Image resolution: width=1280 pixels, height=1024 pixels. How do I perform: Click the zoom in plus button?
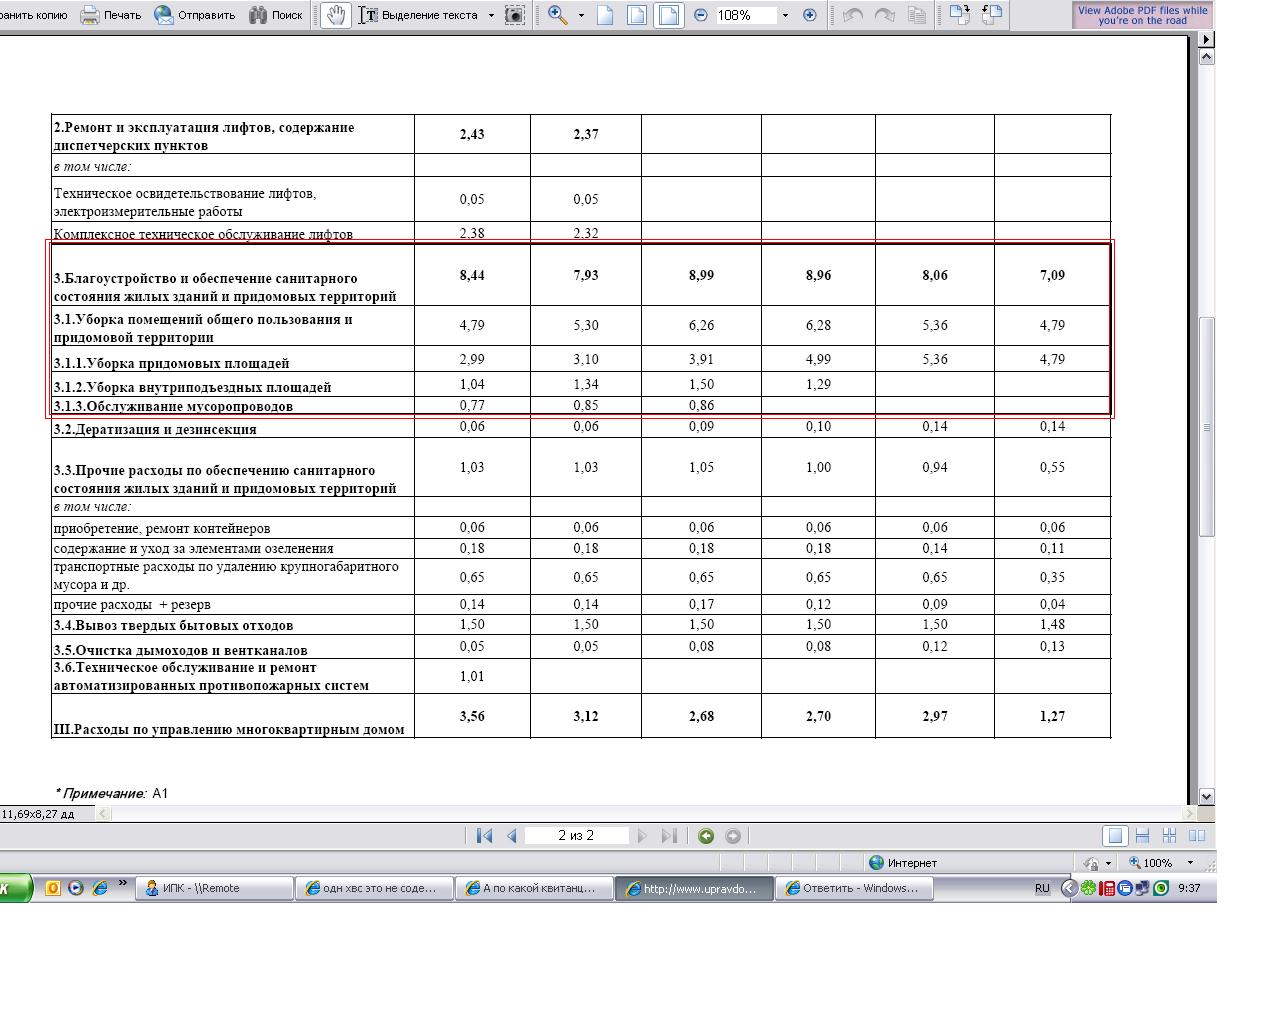(809, 15)
